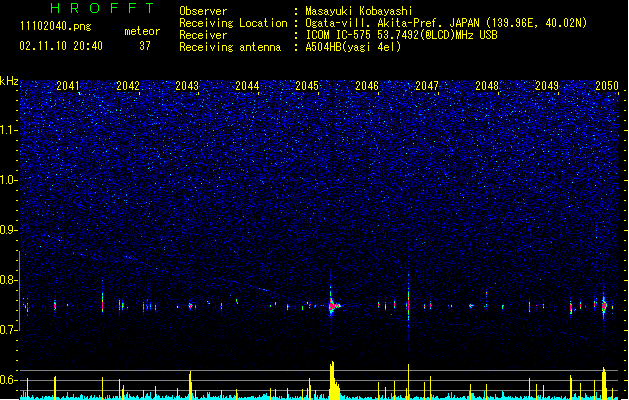The width and height of the screenshot is (629, 400).
Task: Click the antenna A504HB(yagi 4el) text
Action: pyautogui.click(x=353, y=47)
